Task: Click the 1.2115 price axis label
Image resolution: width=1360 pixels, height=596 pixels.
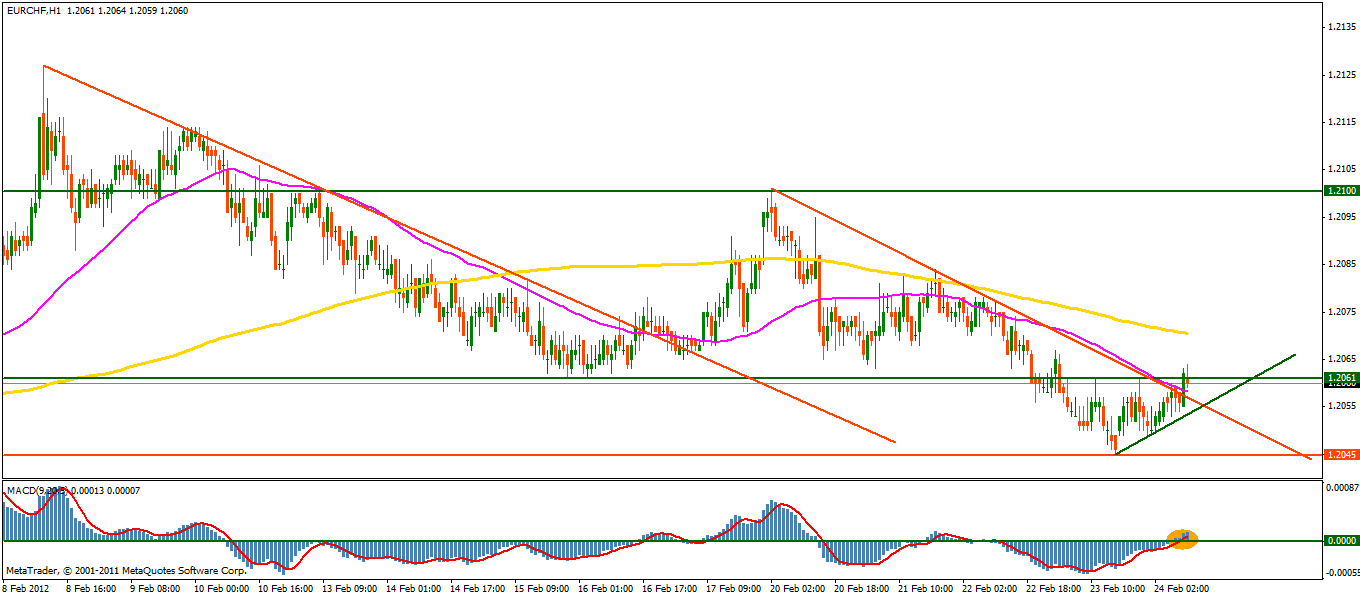Action: point(1340,122)
